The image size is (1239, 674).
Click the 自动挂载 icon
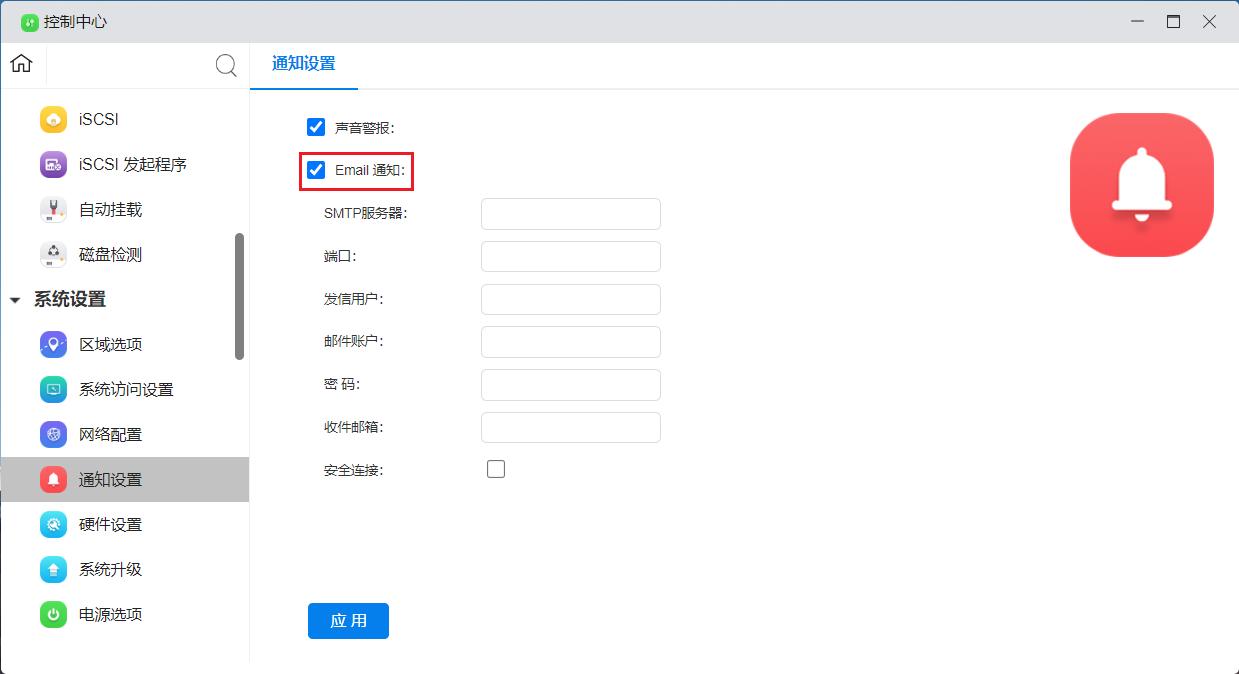pos(53,209)
